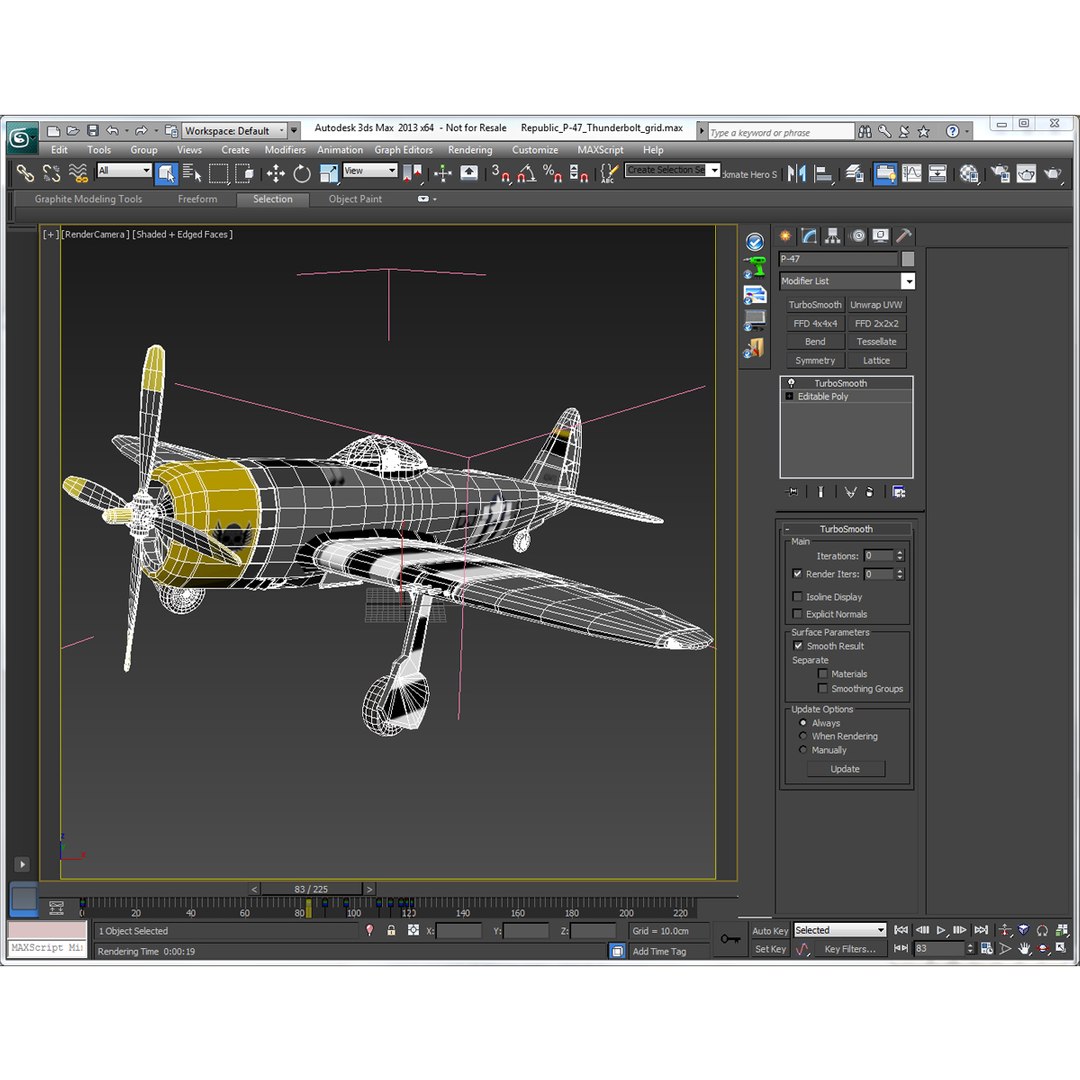This screenshot has width=1080, height=1080.
Task: Open the Graph Editors menu
Action: point(404,149)
